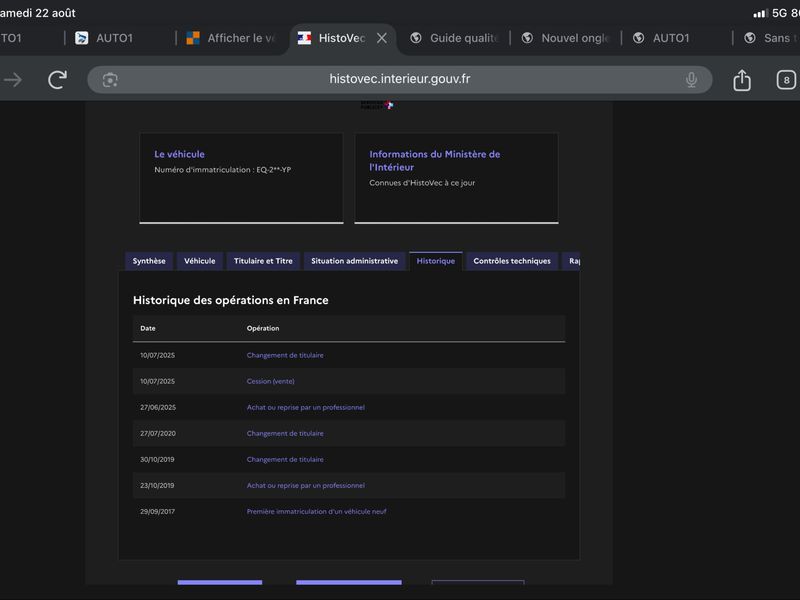The width and height of the screenshot is (800, 600).
Task: Click the Opération column header
Action: pos(263,329)
